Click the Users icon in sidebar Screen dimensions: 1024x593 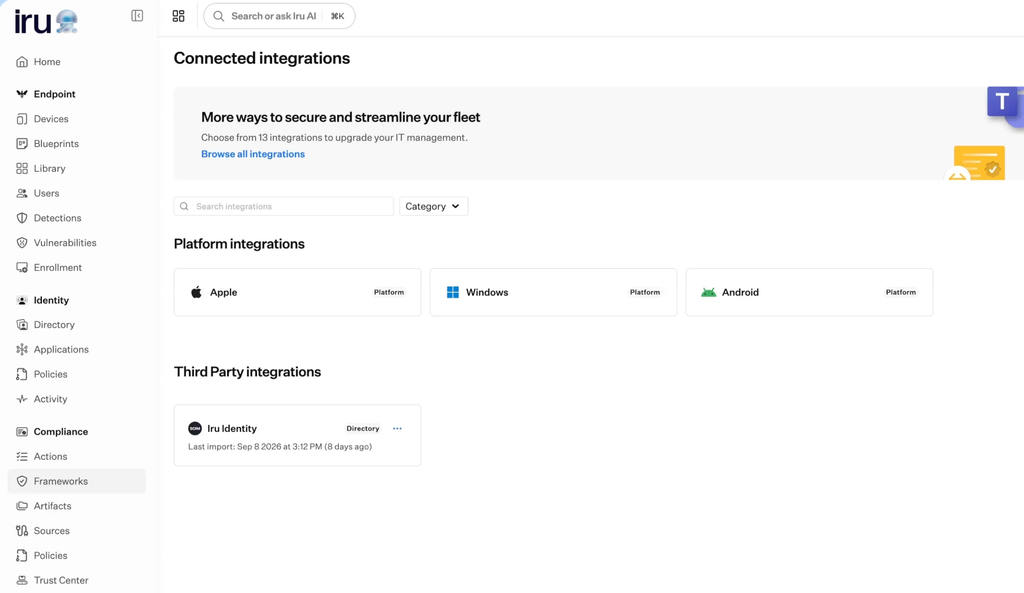(22, 193)
